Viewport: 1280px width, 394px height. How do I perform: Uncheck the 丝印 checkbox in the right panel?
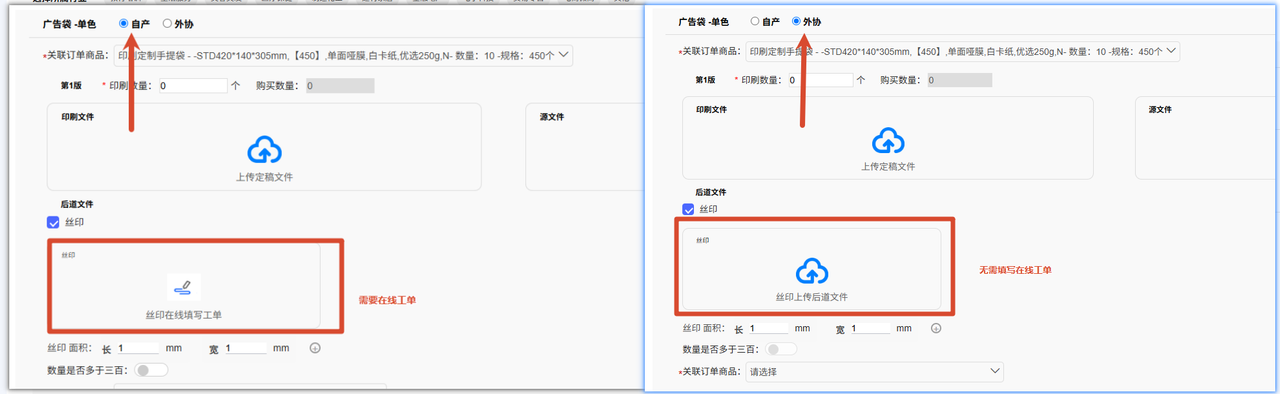coord(688,209)
